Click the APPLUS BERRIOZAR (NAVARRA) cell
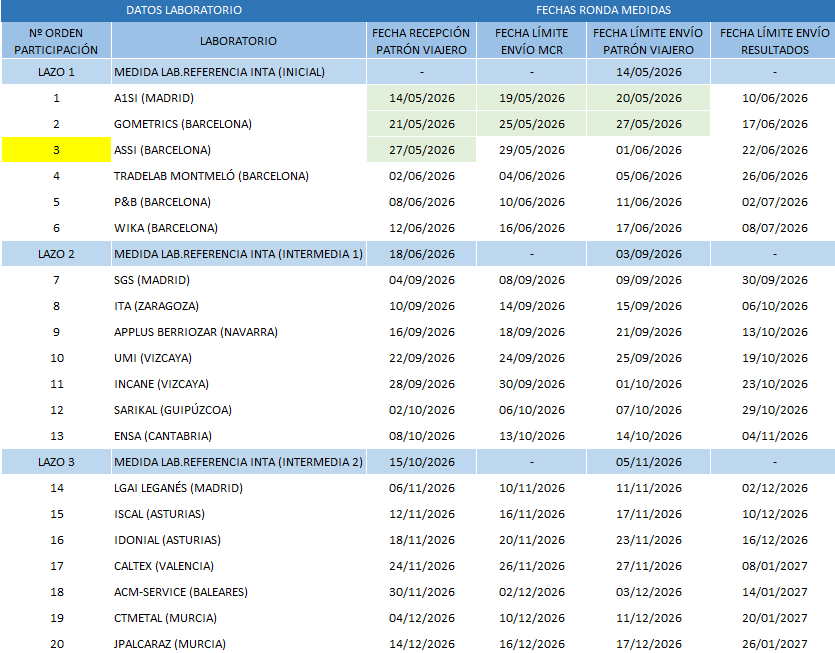Image resolution: width=835 pixels, height=653 pixels. 239,332
